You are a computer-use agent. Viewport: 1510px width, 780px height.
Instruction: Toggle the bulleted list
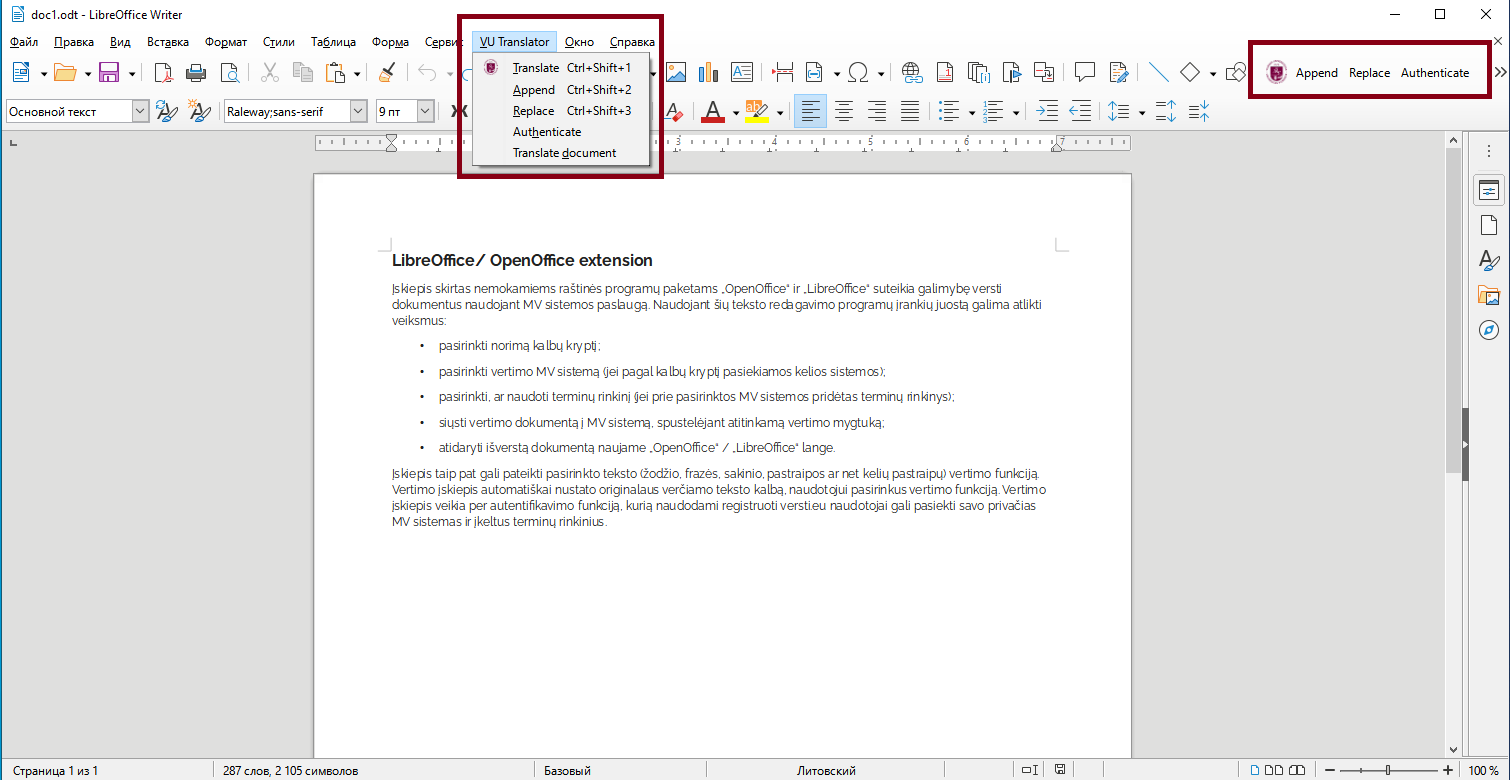pos(949,111)
